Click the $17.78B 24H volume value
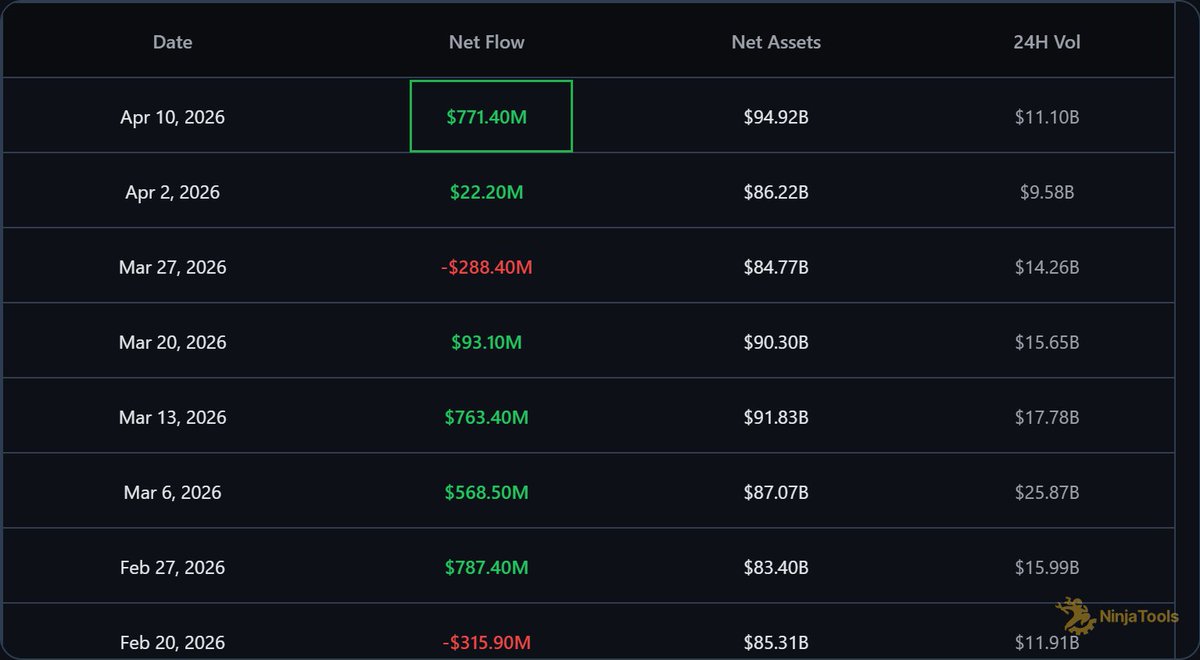The height and width of the screenshot is (660, 1200). 1046,417
